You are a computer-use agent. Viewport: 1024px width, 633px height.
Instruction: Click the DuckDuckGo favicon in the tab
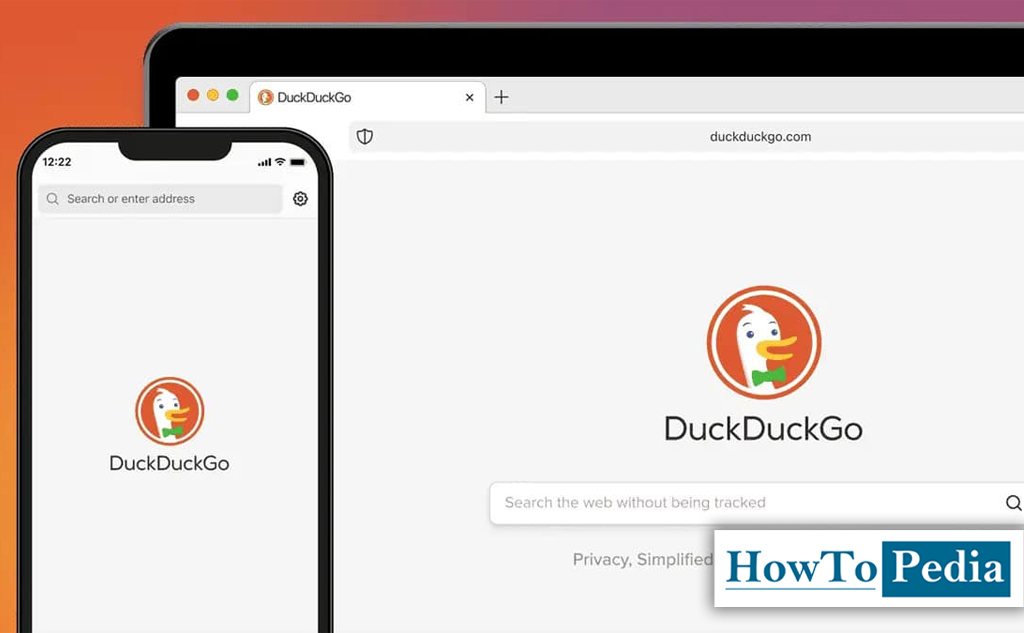click(x=265, y=97)
